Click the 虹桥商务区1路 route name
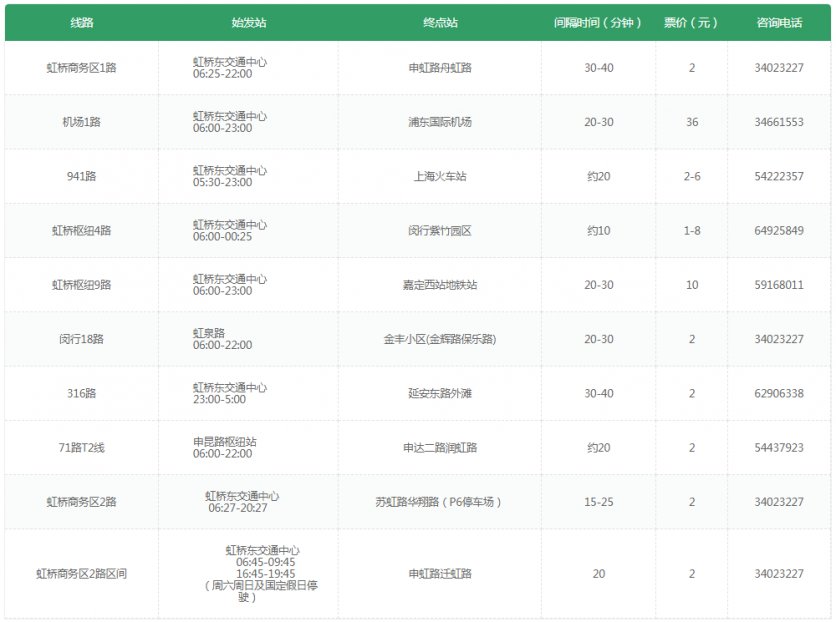The height and width of the screenshot is (622, 836). coord(81,68)
